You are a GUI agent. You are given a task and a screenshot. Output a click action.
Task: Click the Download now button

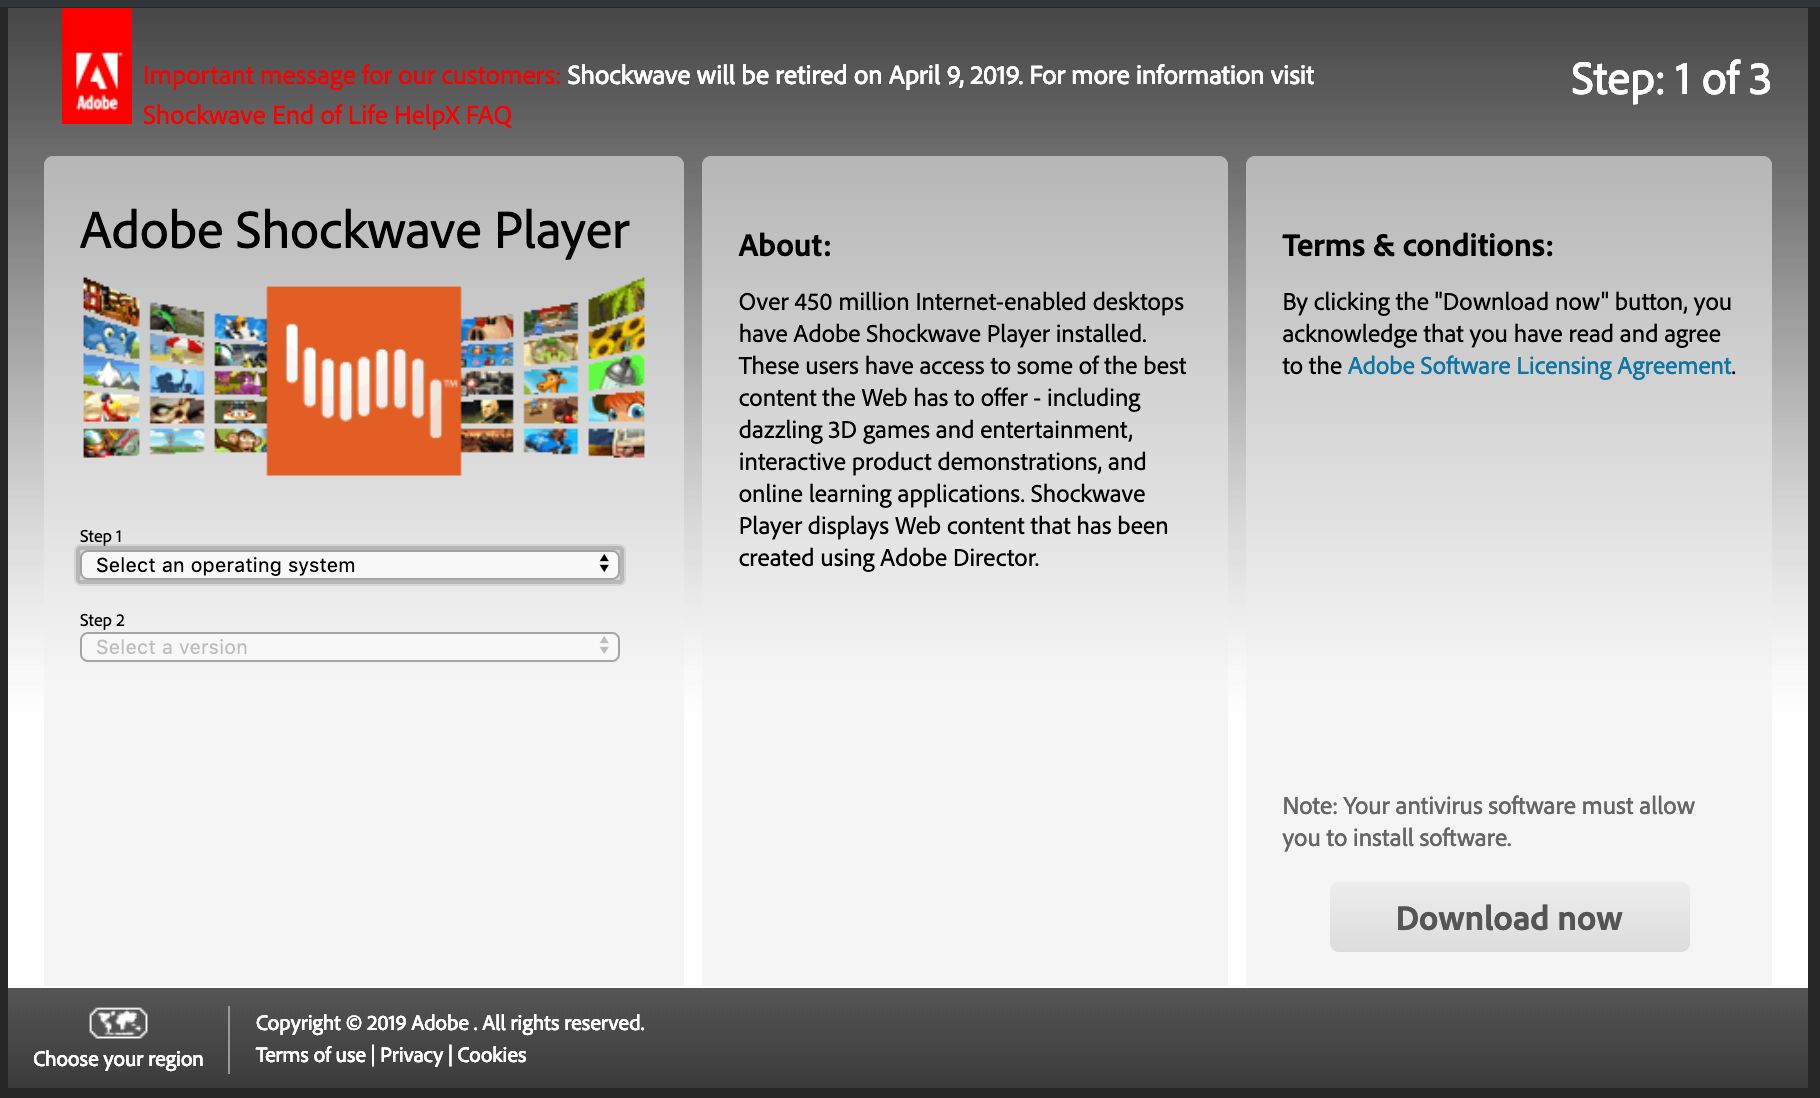click(1510, 917)
